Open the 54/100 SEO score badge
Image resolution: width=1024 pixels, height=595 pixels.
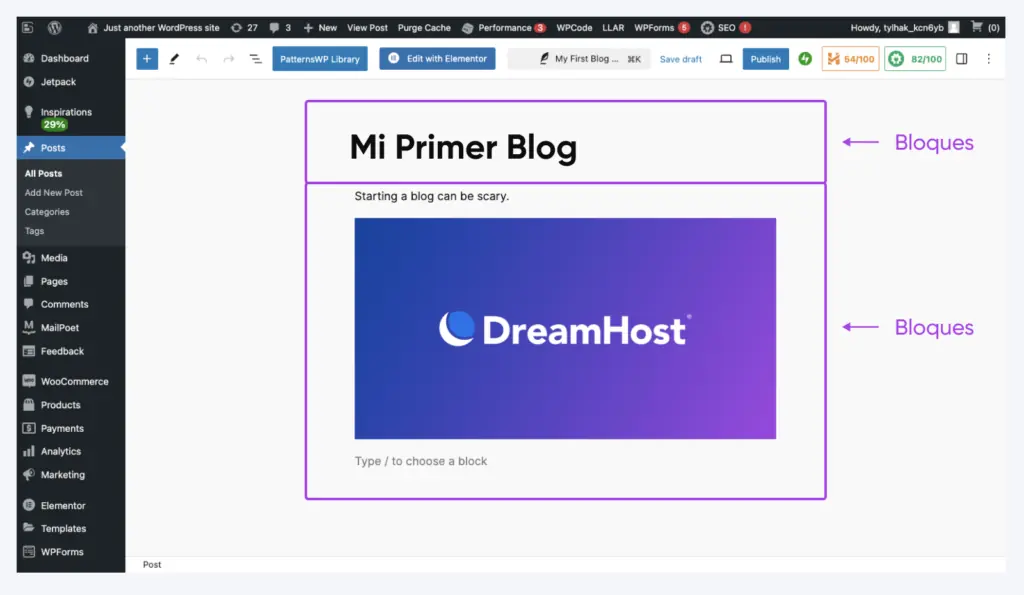[850, 59]
